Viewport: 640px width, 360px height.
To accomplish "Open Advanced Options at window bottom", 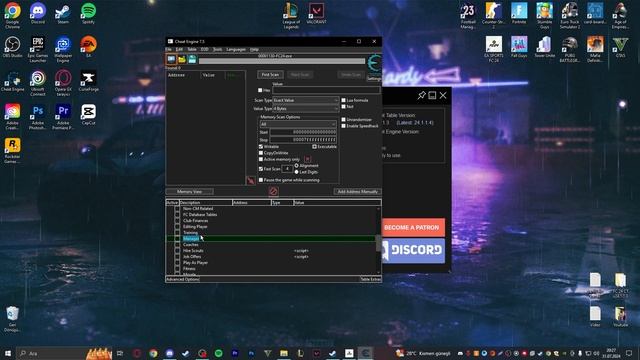I will (x=183, y=280).
